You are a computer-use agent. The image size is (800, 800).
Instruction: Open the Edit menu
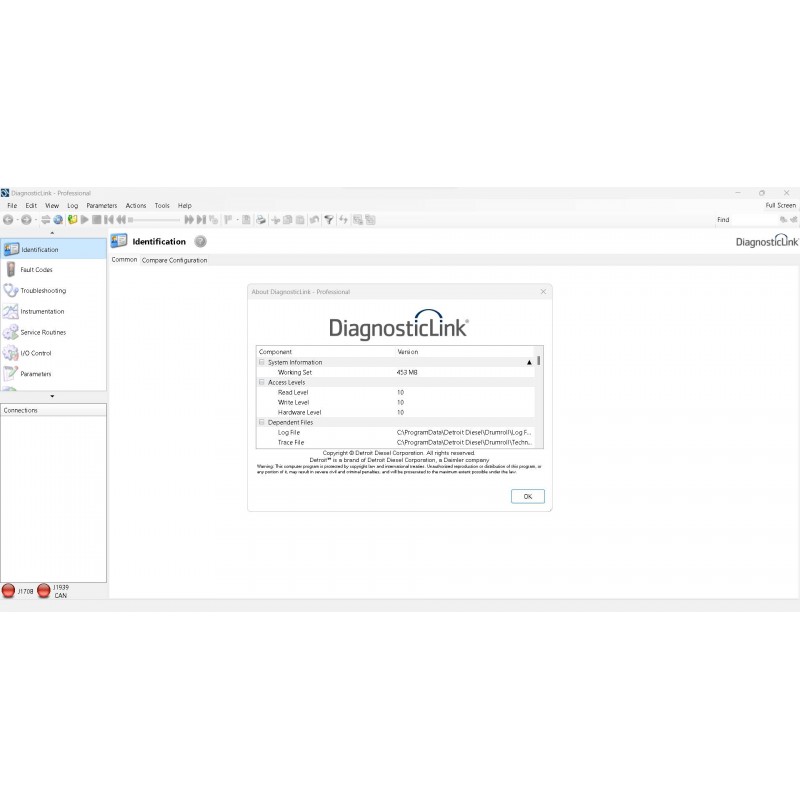click(x=31, y=206)
